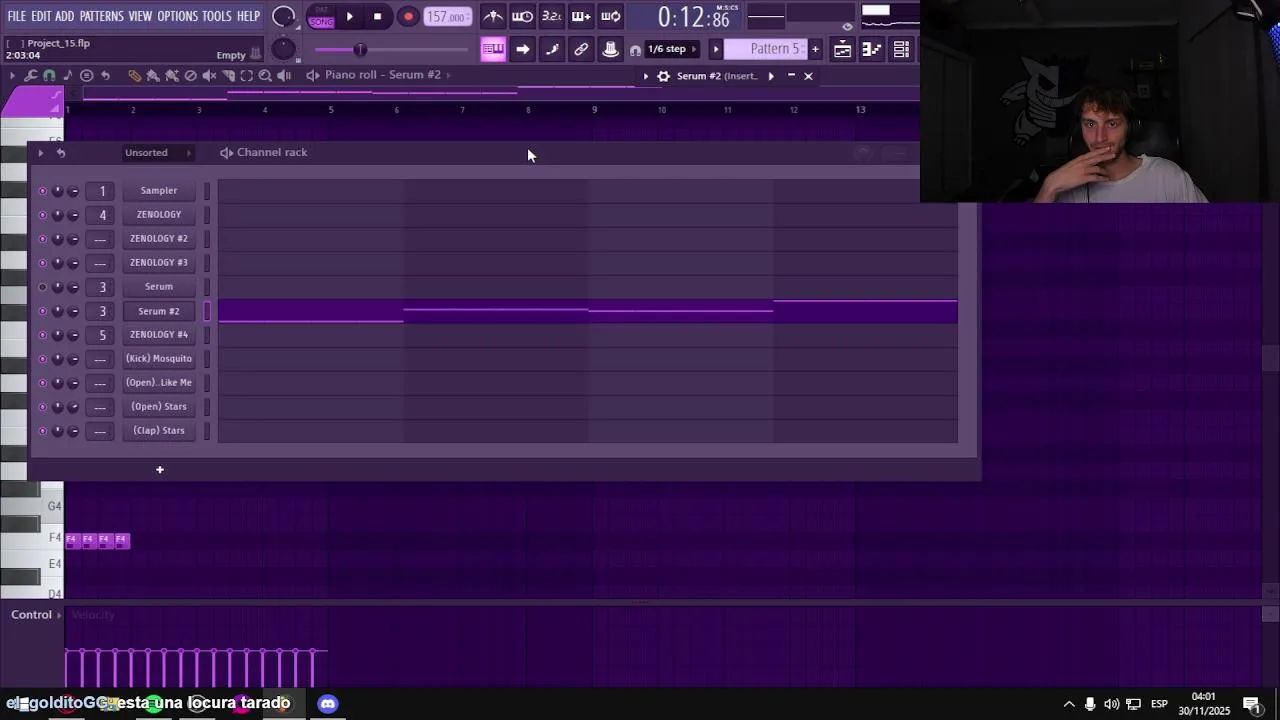Arm the Record button
1280x720 pixels.
pos(408,16)
